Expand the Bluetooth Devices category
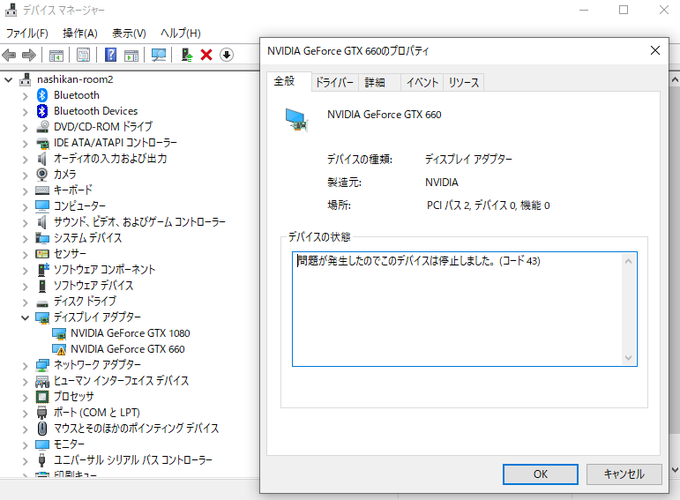680x500 pixels. click(25, 112)
